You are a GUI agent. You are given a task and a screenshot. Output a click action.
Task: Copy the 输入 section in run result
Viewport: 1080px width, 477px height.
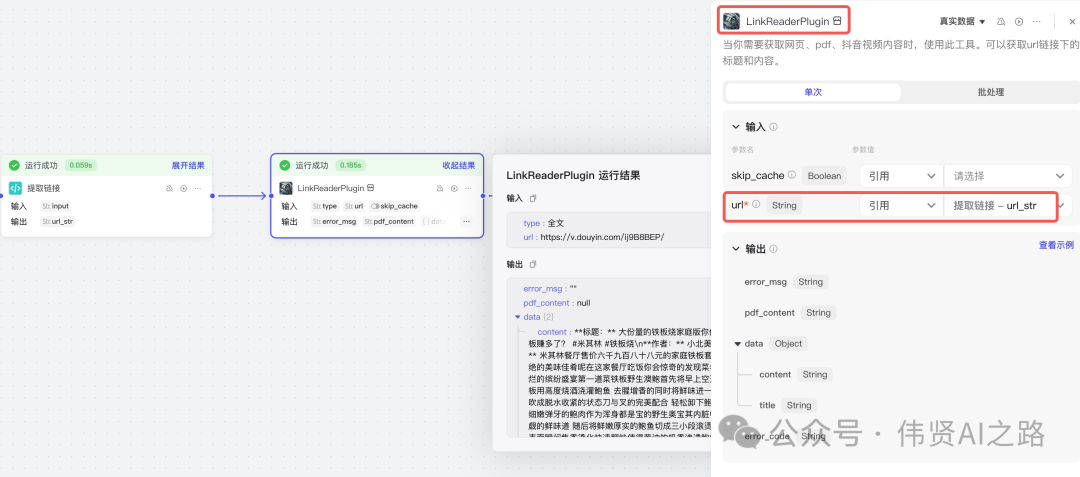pyautogui.click(x=532, y=198)
